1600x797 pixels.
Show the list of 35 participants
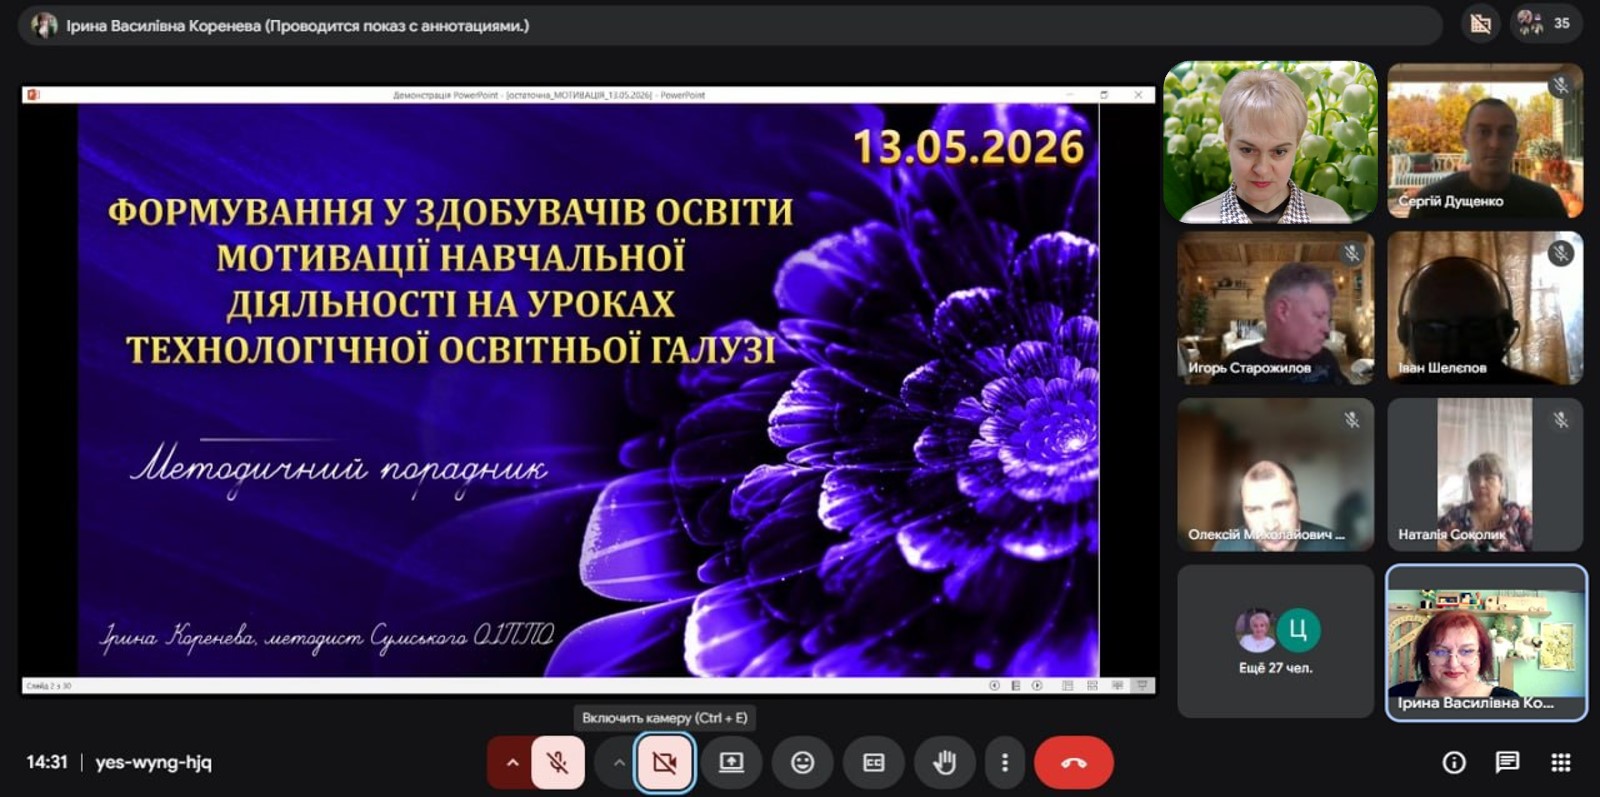tap(1547, 23)
